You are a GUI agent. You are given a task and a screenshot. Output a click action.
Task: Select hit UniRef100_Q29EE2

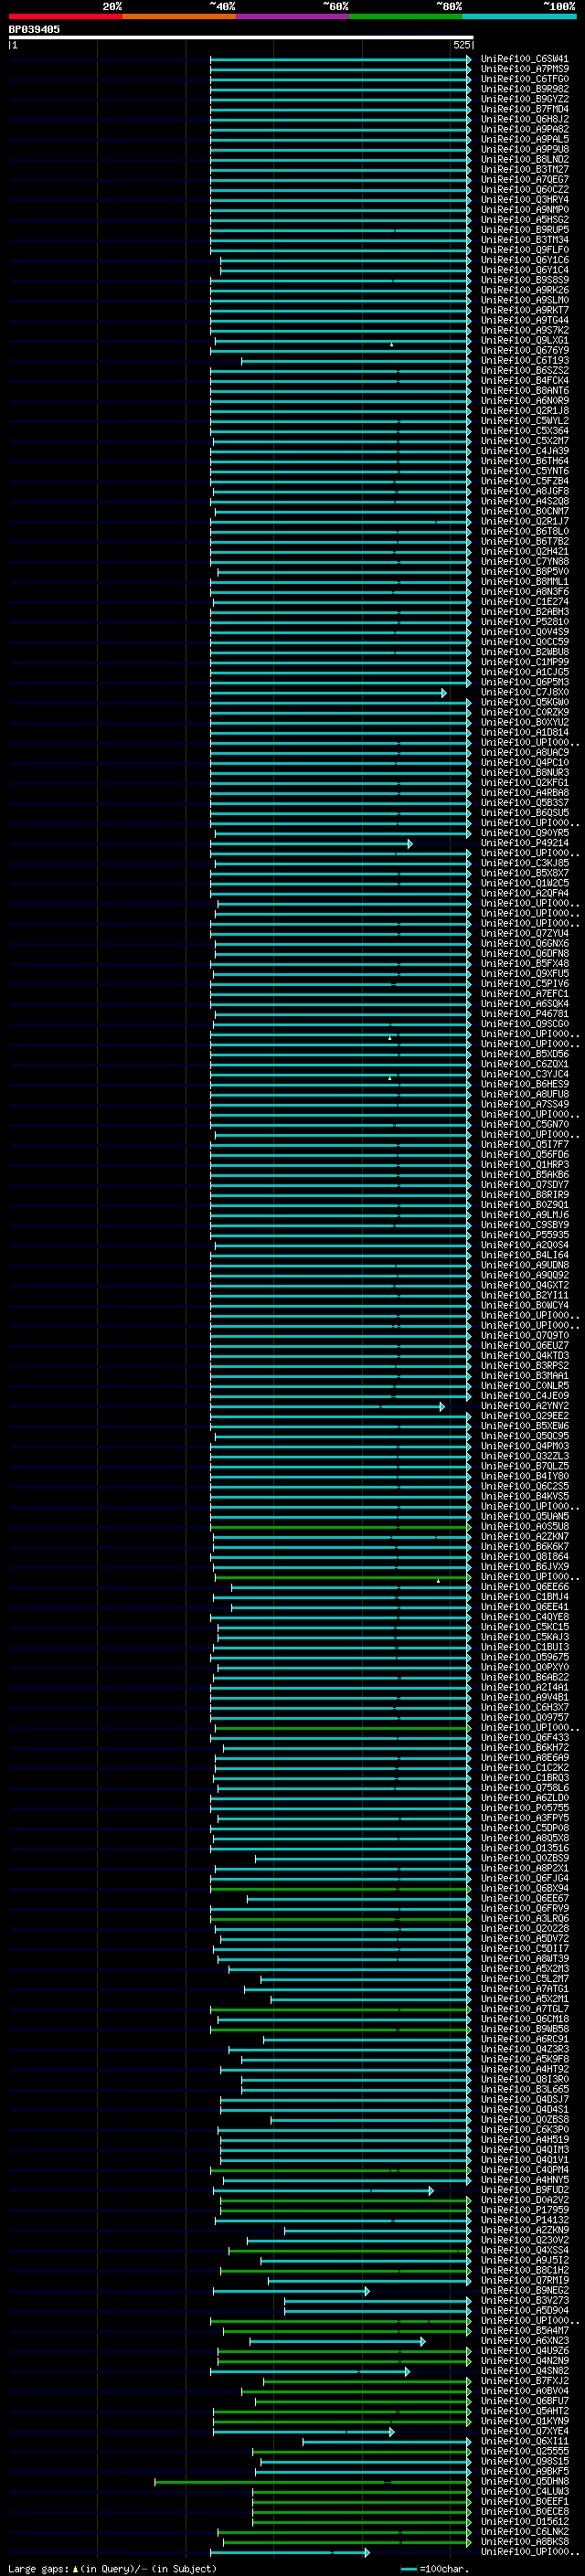click(x=525, y=1416)
